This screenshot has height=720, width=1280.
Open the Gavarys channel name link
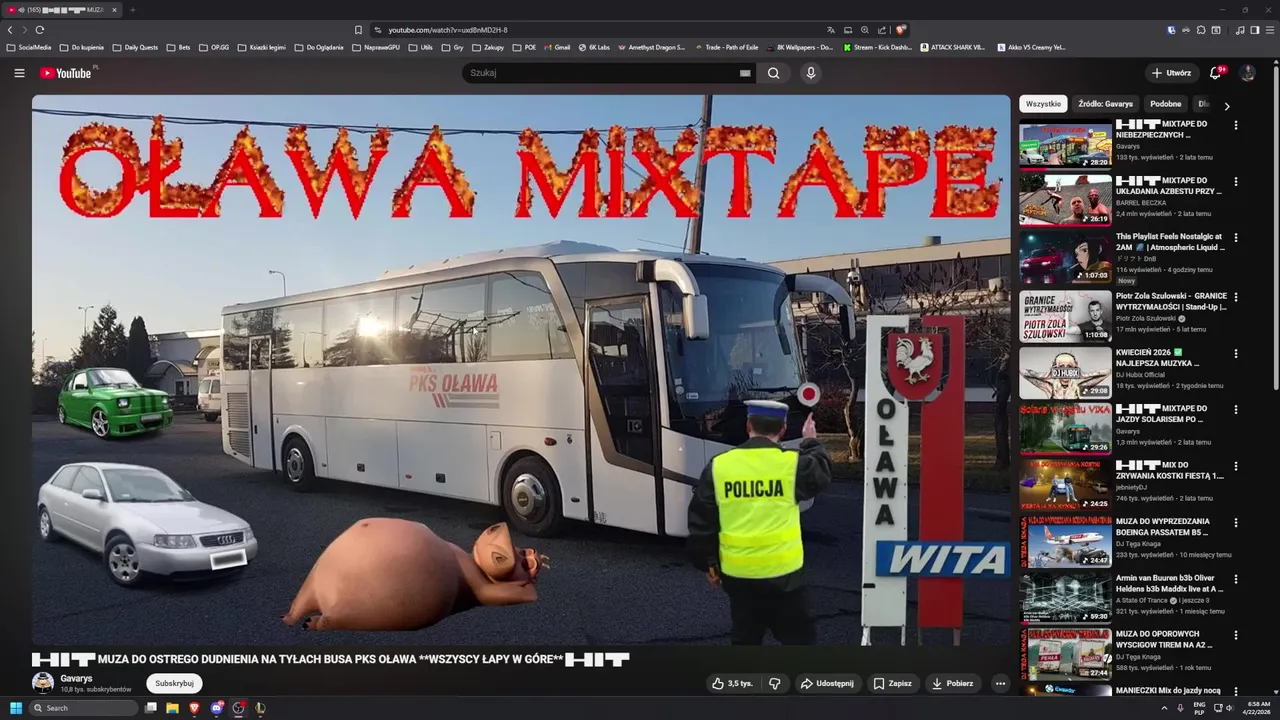(76, 678)
